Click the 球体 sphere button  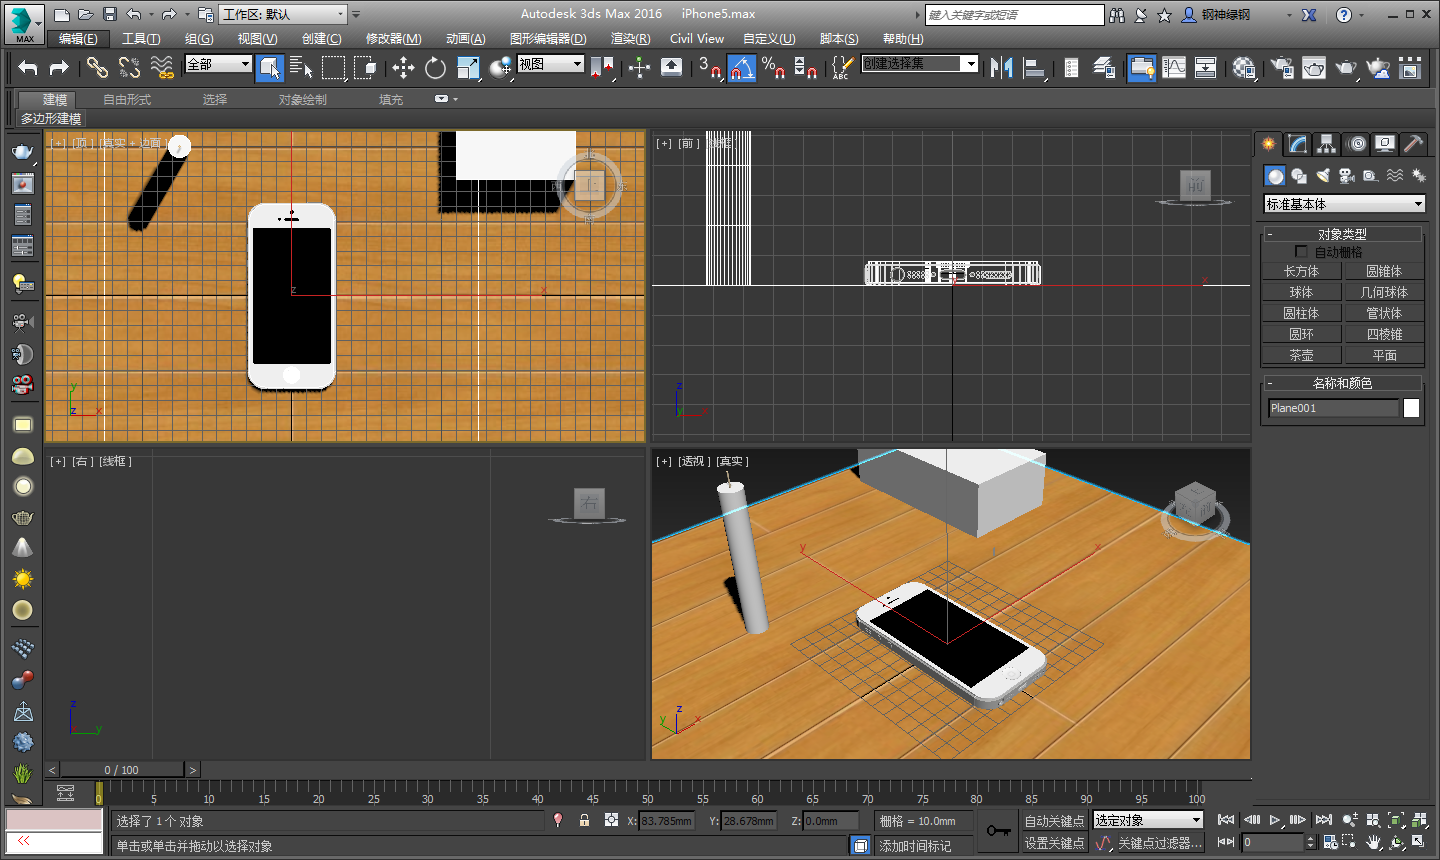click(x=1301, y=292)
